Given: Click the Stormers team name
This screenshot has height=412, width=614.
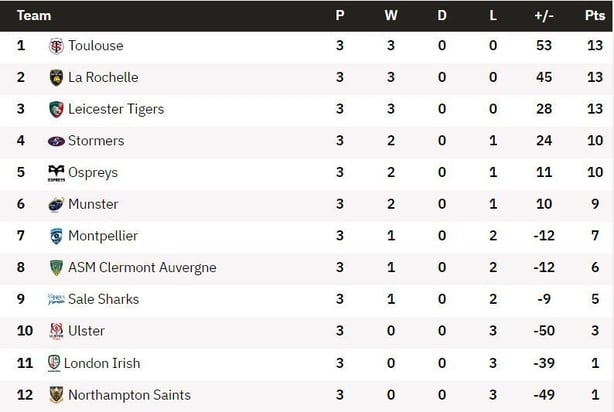Looking at the screenshot, I should (x=96, y=141).
